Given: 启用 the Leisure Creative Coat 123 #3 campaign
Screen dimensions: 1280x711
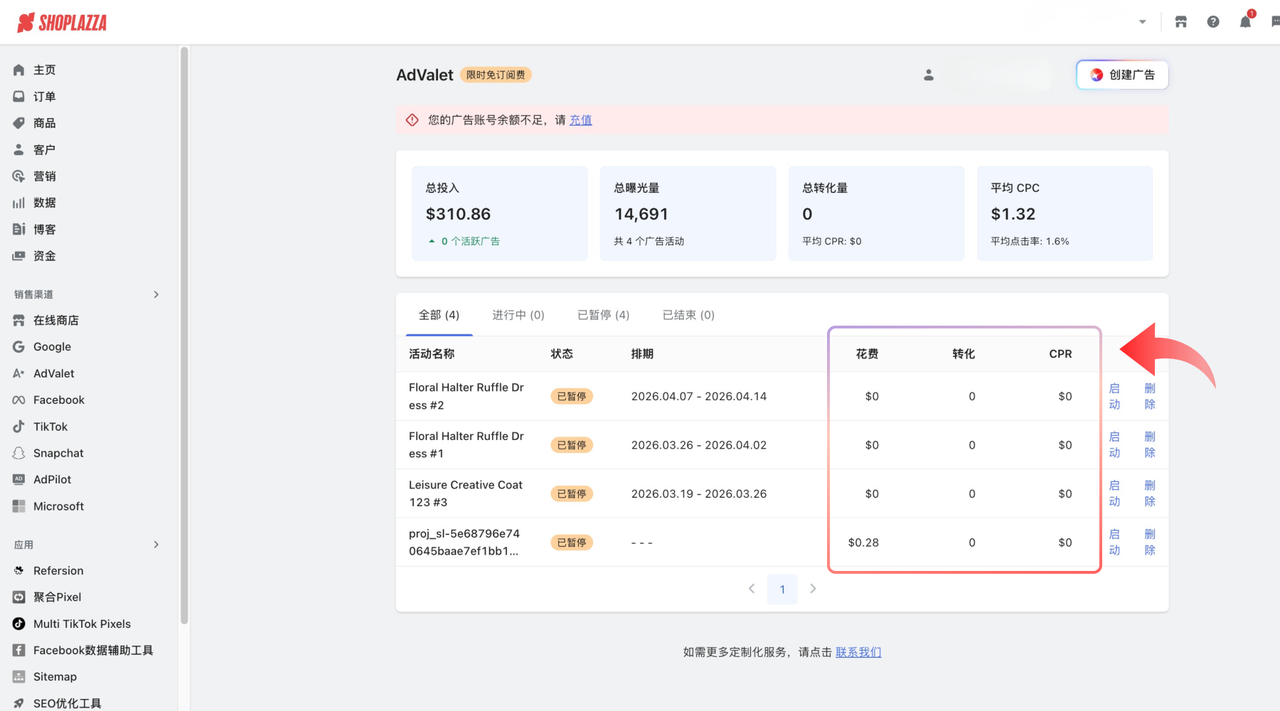Looking at the screenshot, I should (1114, 493).
